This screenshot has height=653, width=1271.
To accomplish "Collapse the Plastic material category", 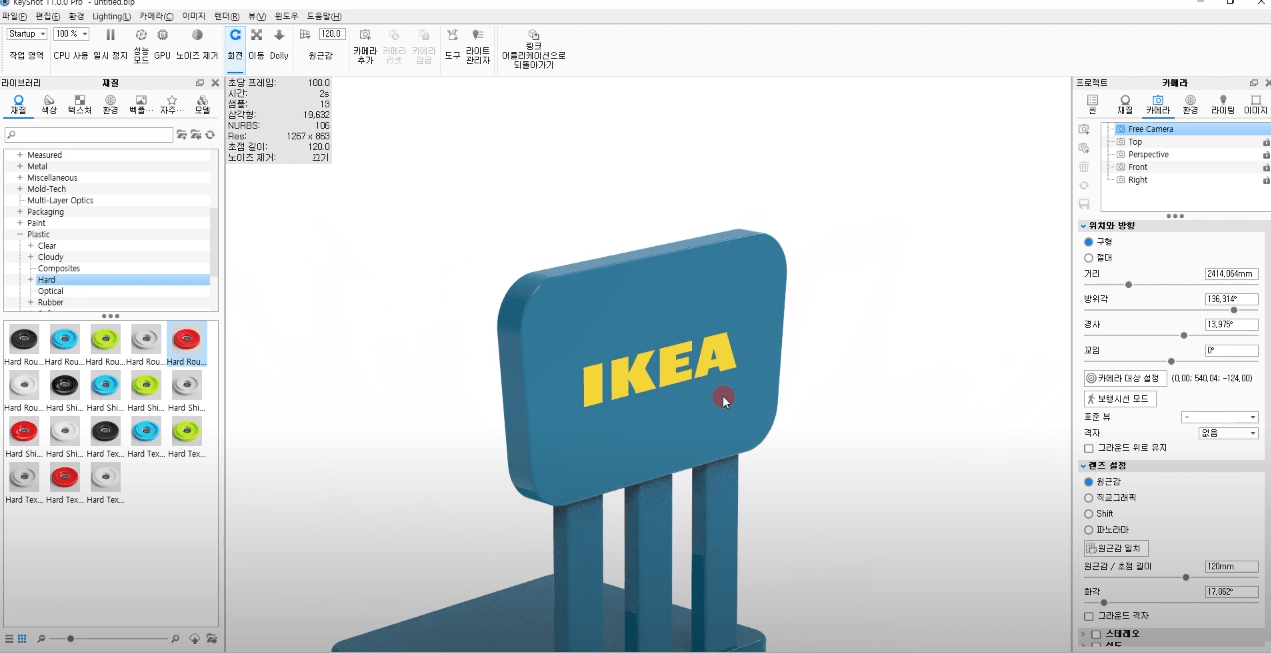I will pyautogui.click(x=20, y=235).
